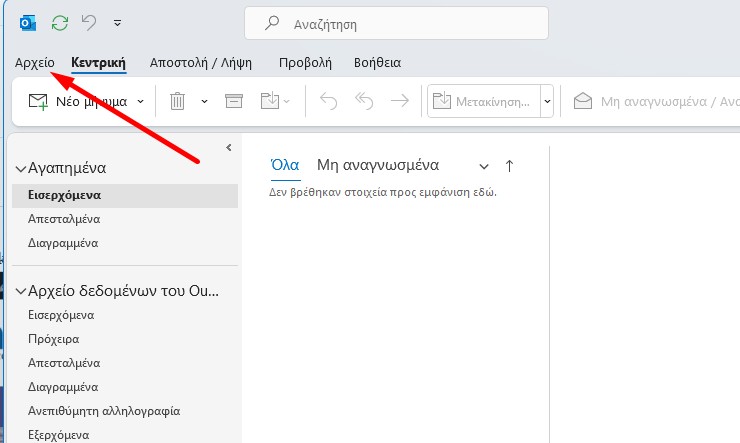Switch to the Αποστολή / Λήψη tab
Screen dimensions: 740x443
(201, 62)
